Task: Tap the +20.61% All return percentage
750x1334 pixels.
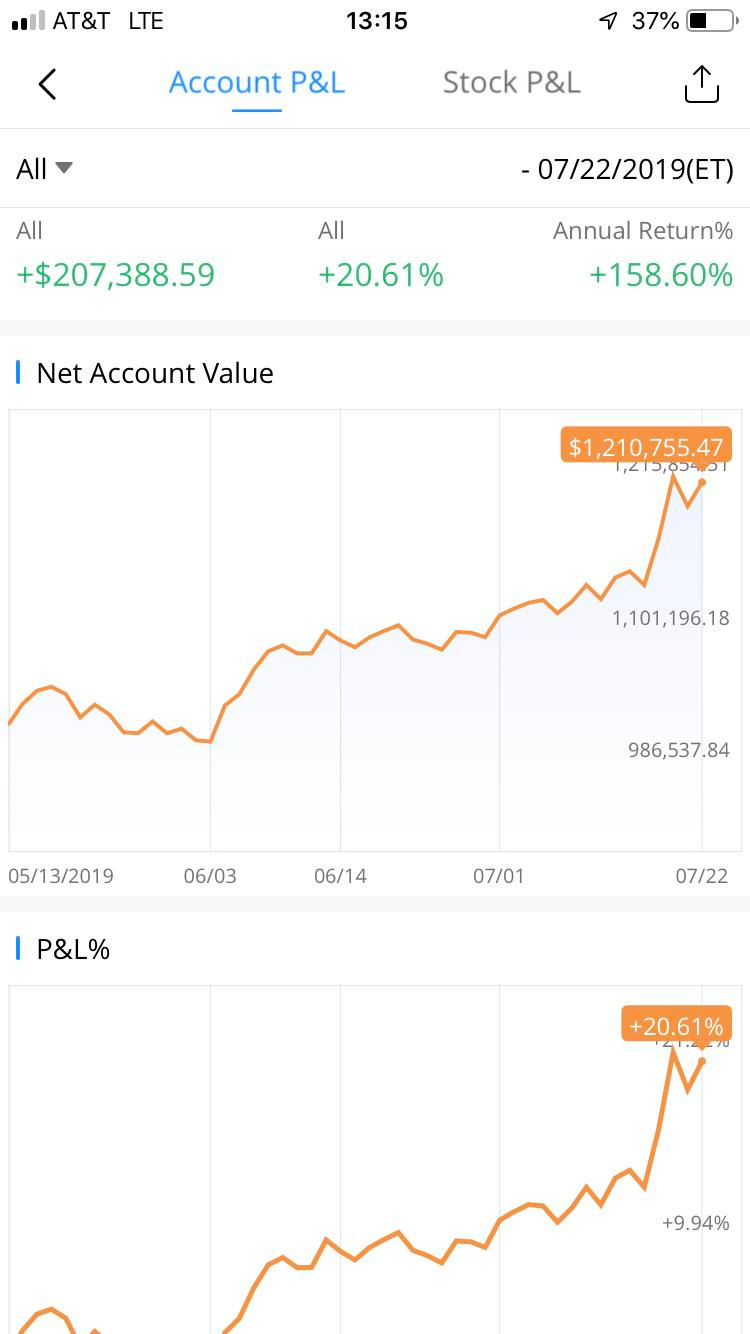Action: (x=381, y=274)
